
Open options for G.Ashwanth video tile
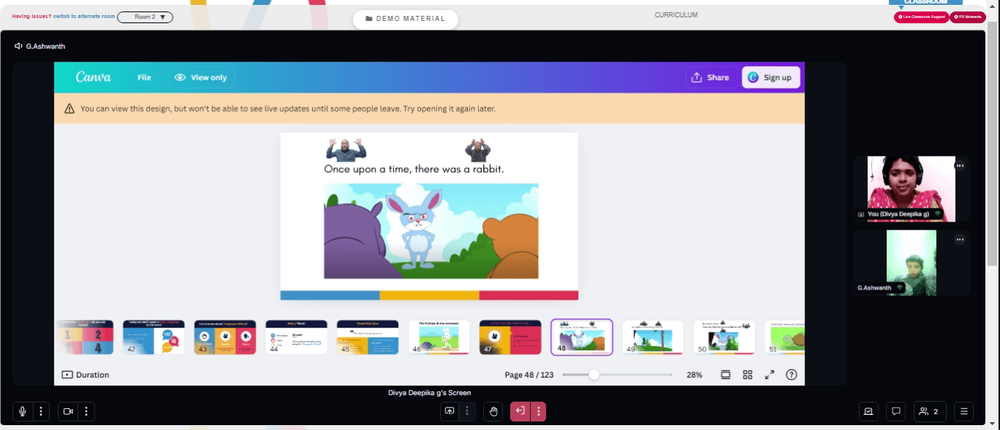[x=959, y=240]
